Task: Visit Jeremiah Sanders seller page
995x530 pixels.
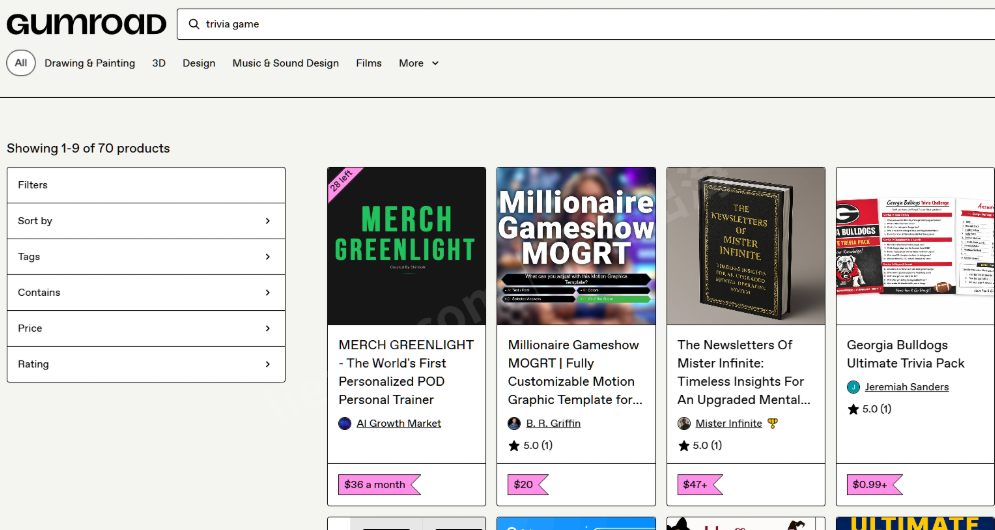Action: click(907, 387)
